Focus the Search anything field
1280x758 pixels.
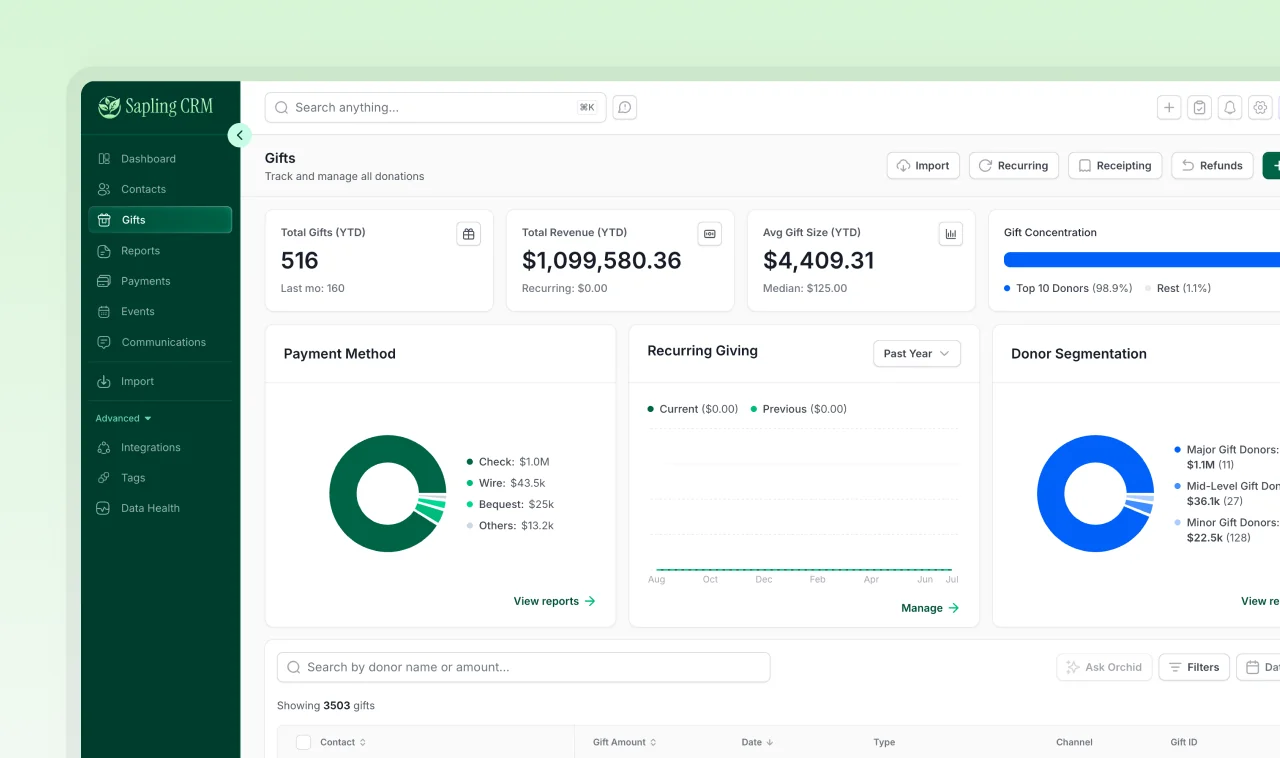click(x=435, y=108)
